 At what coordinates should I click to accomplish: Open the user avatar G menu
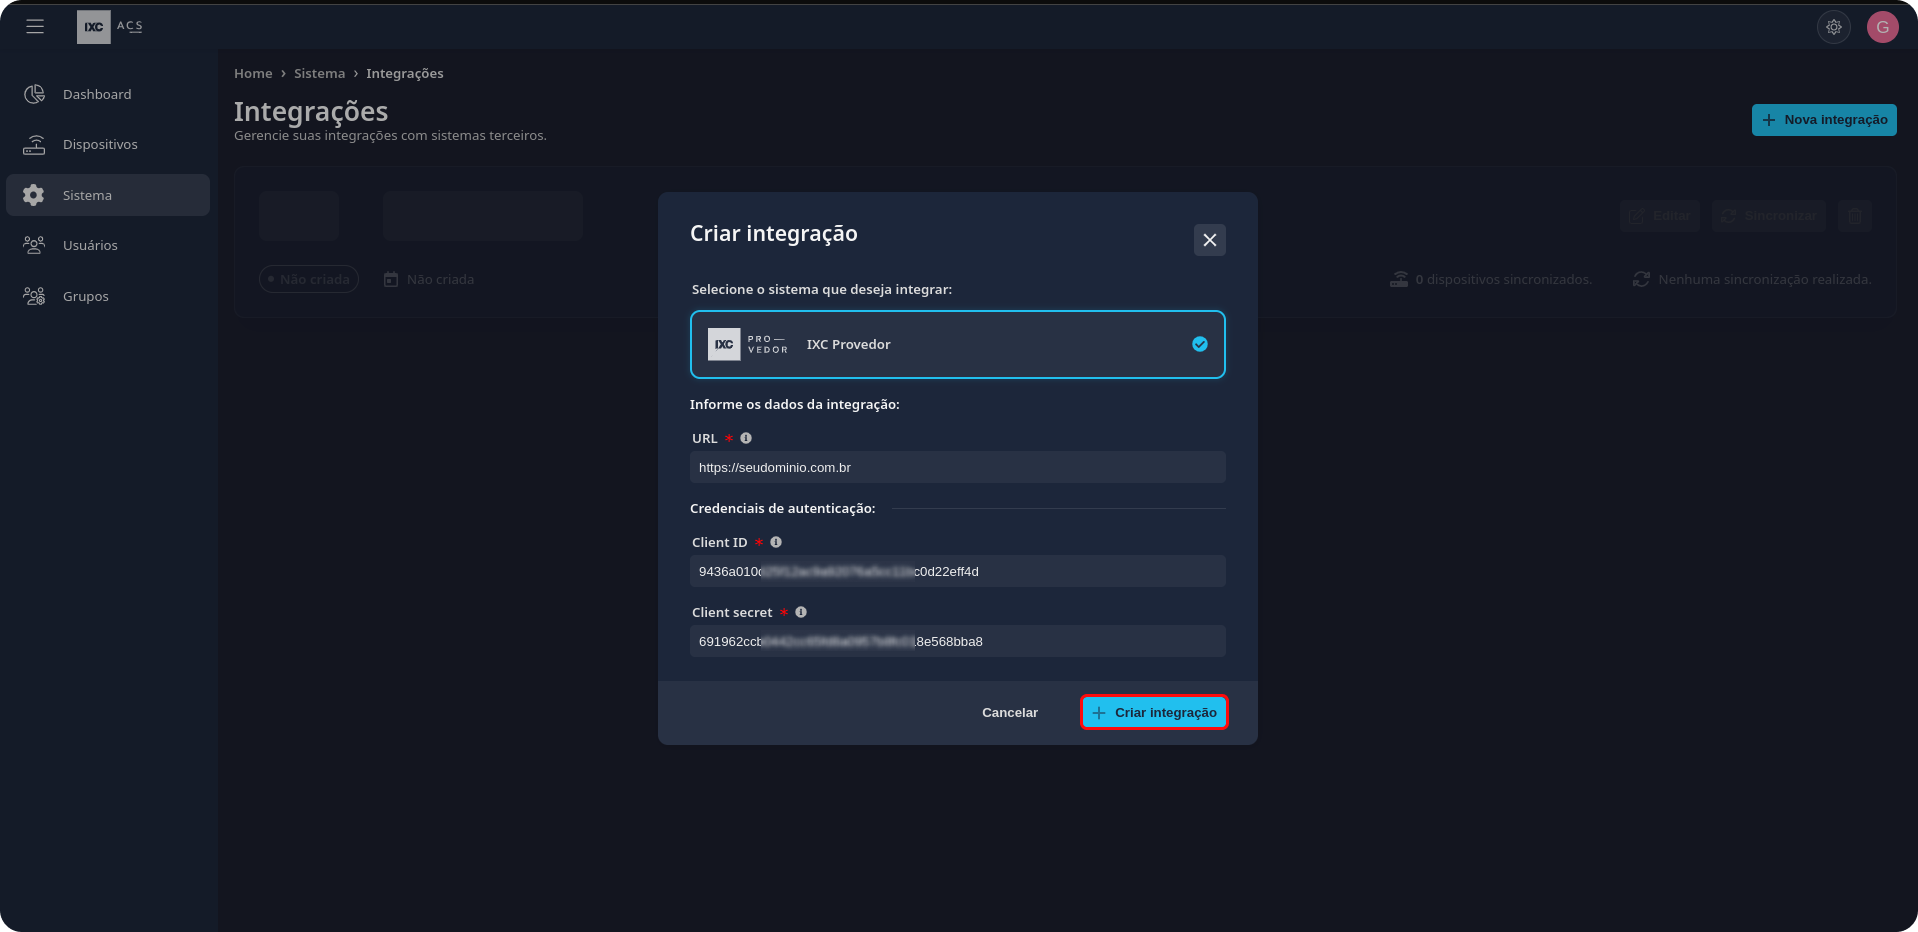[1883, 27]
